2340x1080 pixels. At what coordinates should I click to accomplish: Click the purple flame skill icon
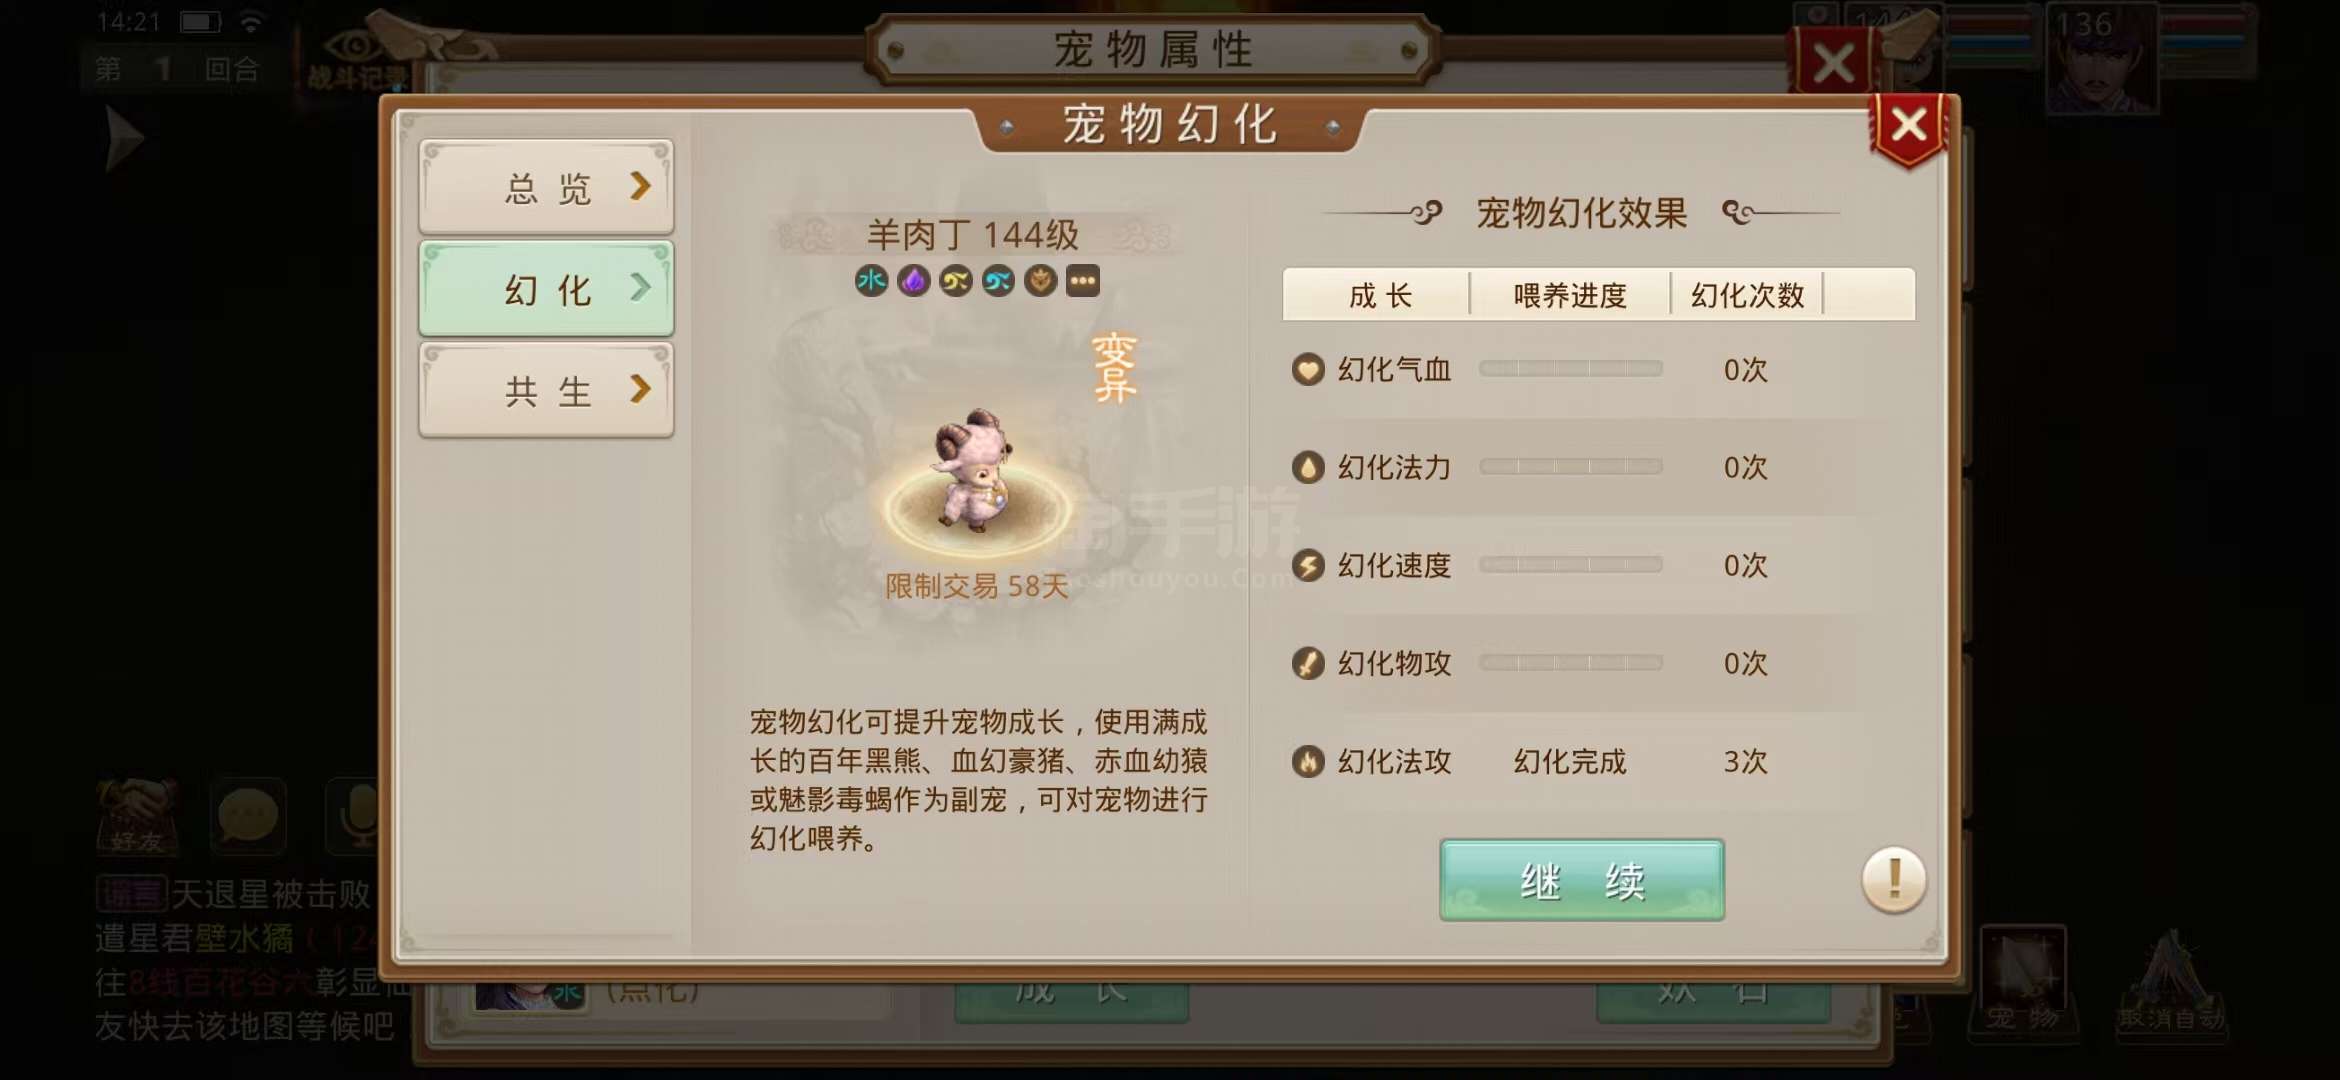(913, 281)
